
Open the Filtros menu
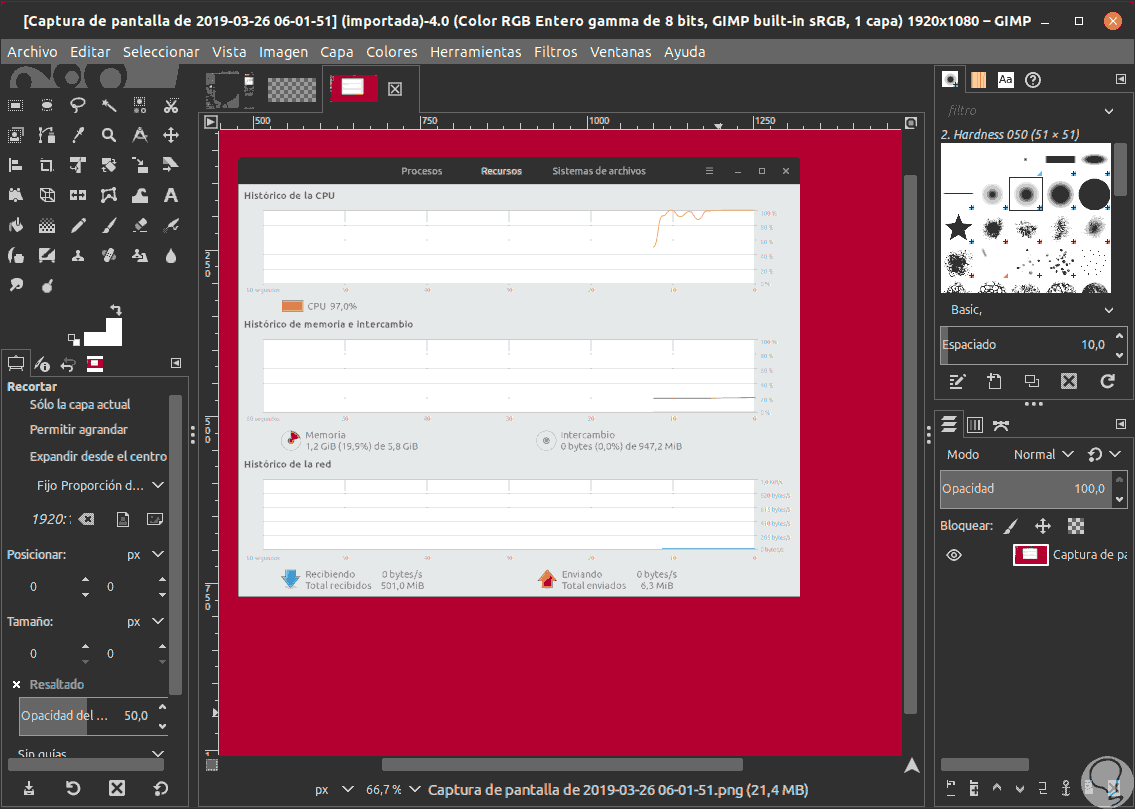tap(555, 52)
